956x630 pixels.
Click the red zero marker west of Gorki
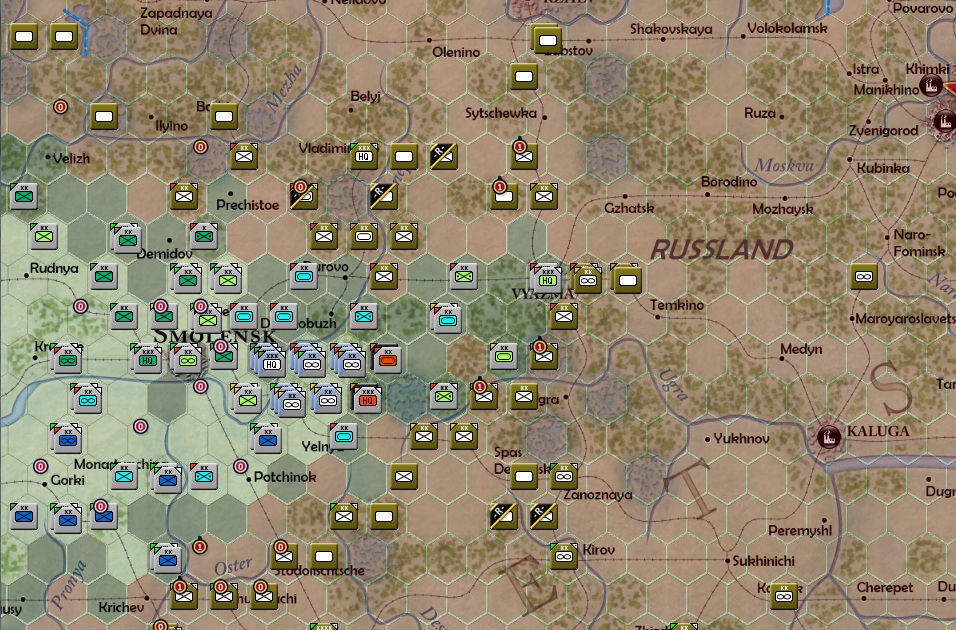tap(40, 467)
